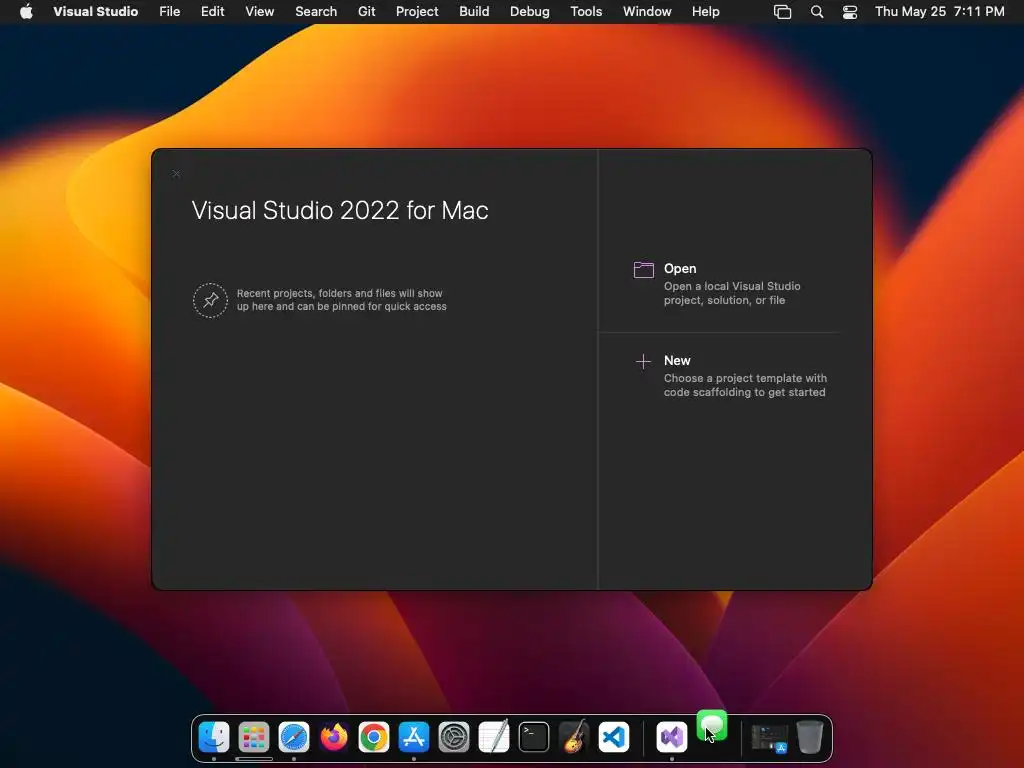The image size is (1024, 768).
Task: Open the Apple menu
Action: tap(26, 11)
